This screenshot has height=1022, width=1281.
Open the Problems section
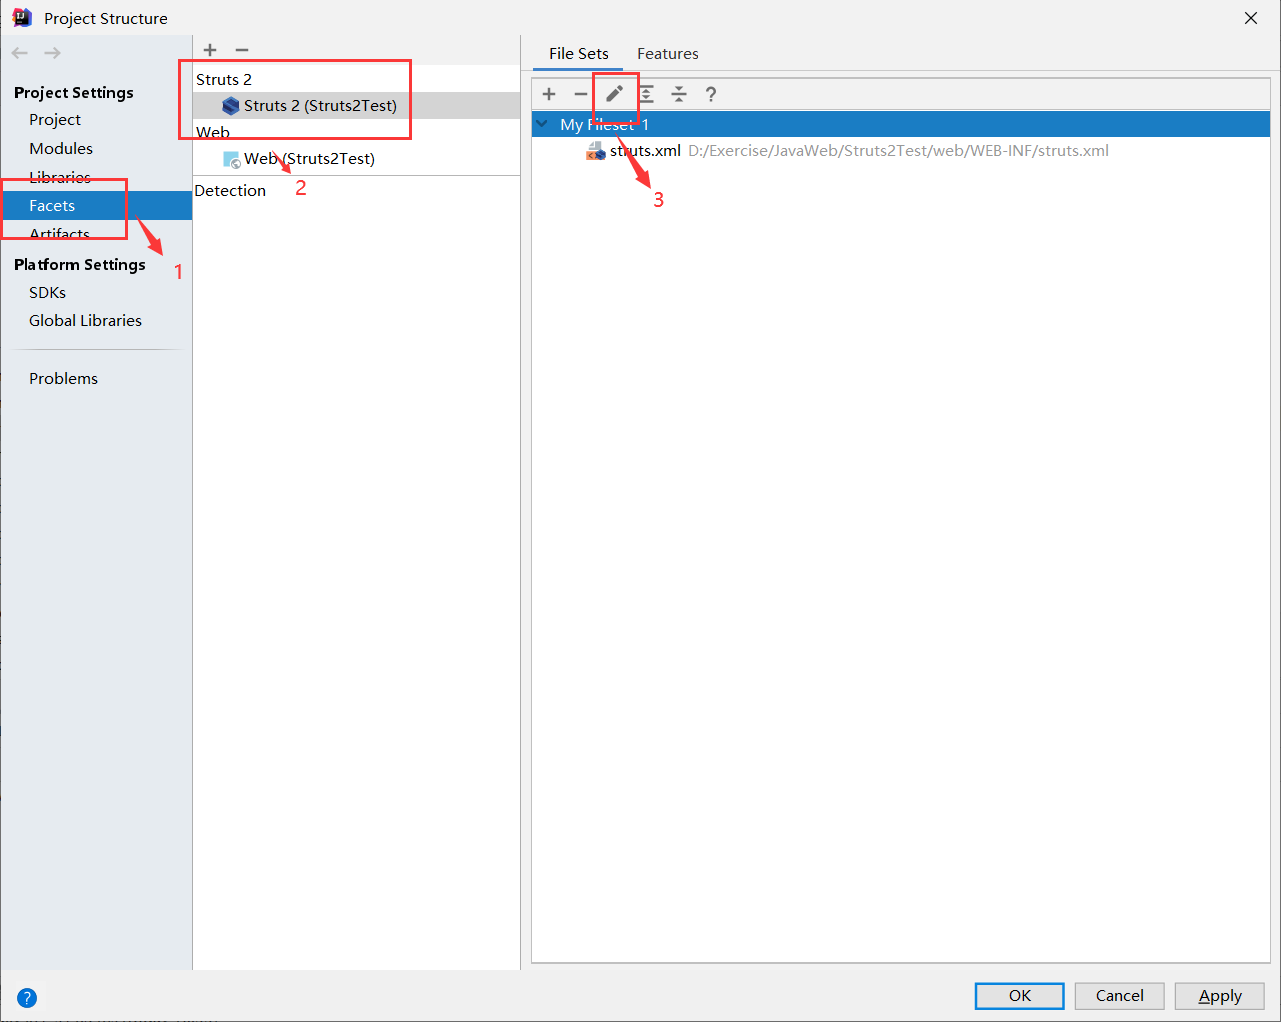(64, 378)
